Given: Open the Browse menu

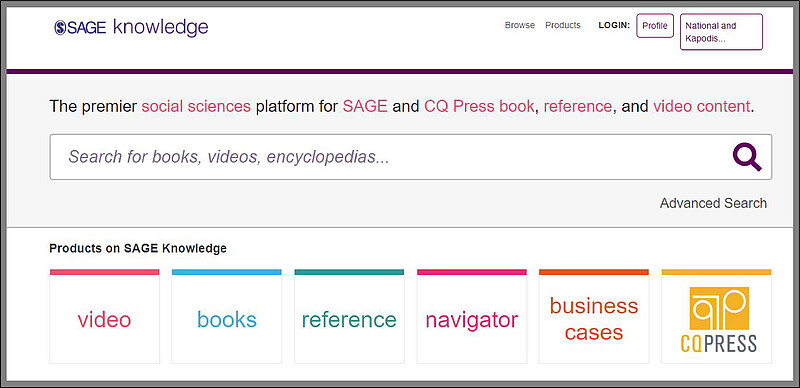Looking at the screenshot, I should point(520,25).
